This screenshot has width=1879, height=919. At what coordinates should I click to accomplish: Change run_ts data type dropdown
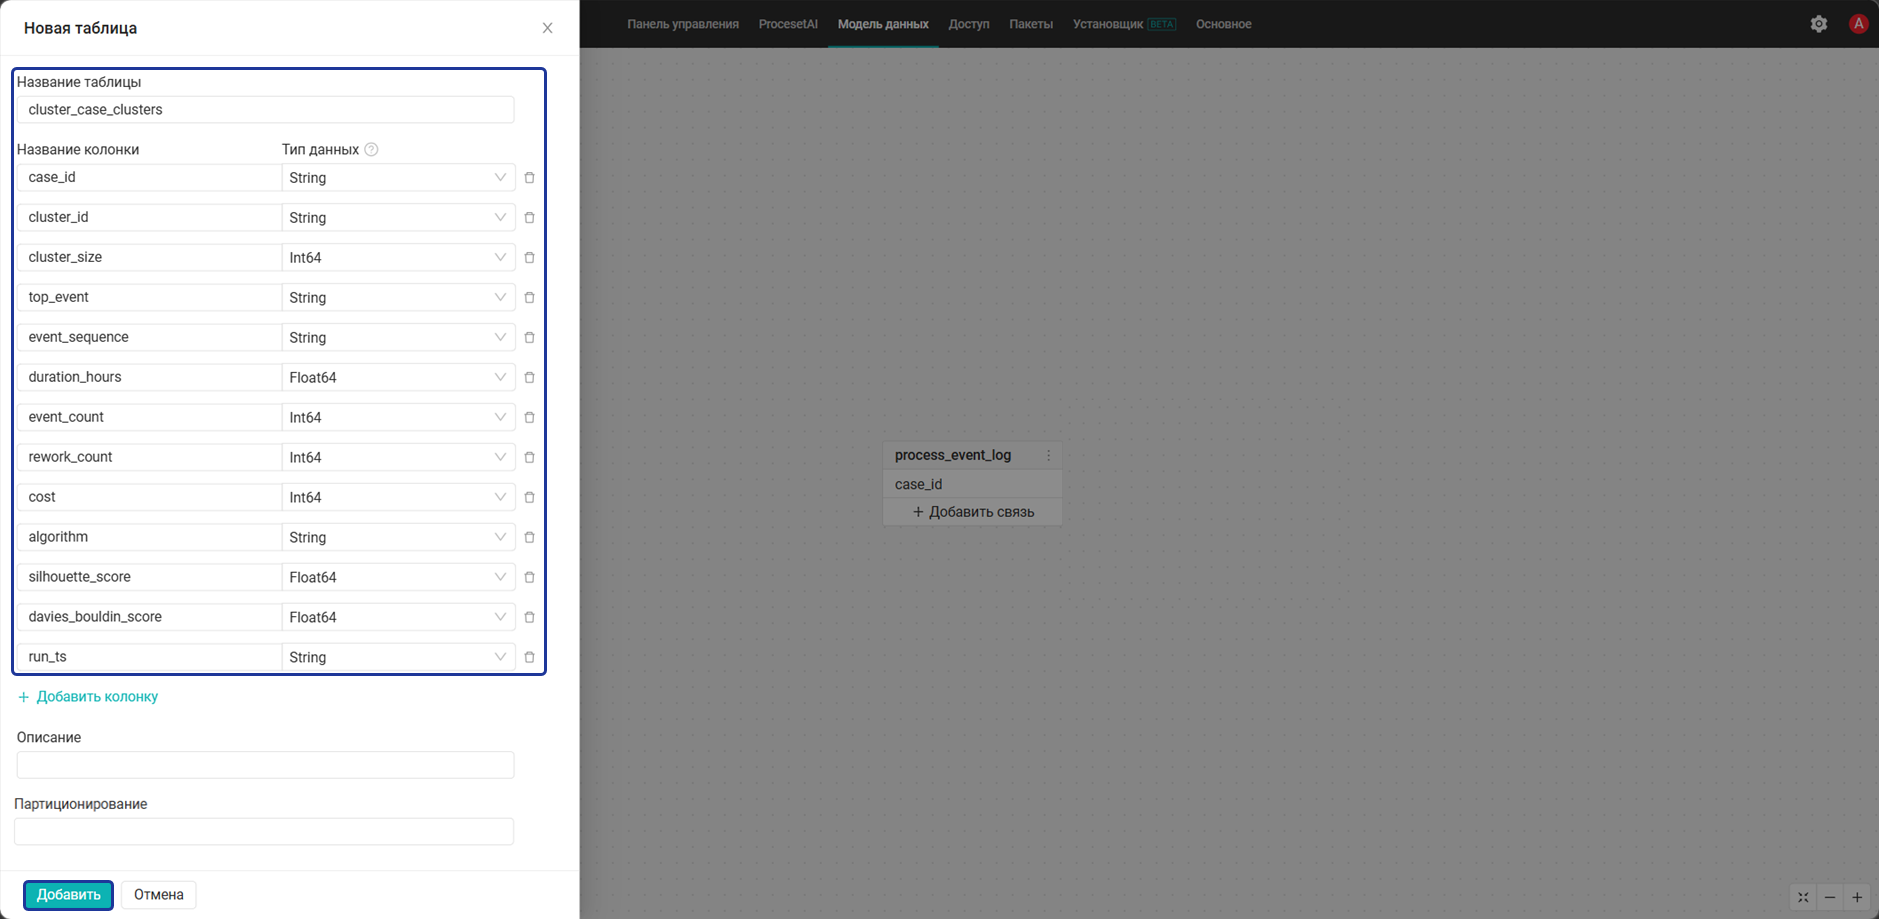(398, 658)
